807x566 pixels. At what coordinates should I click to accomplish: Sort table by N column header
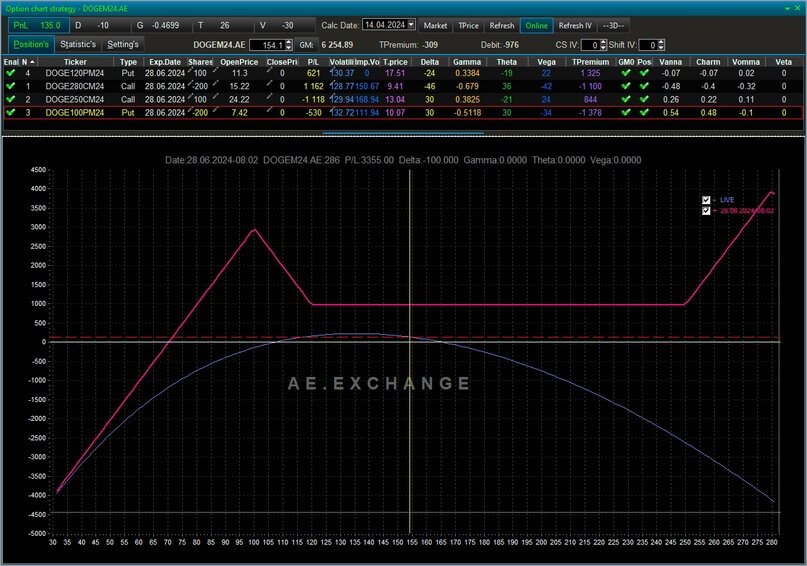(x=28, y=62)
